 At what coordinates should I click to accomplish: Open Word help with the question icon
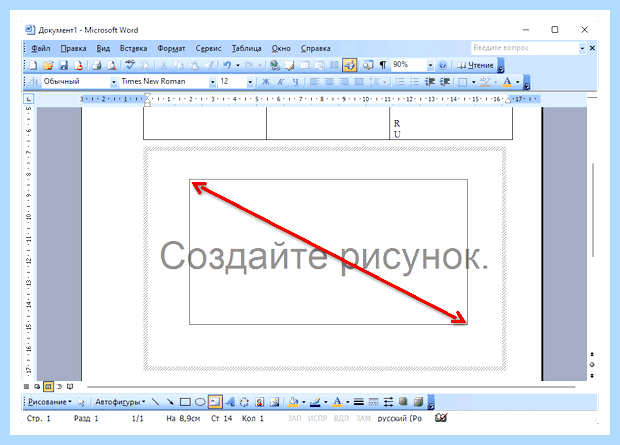coord(443,65)
